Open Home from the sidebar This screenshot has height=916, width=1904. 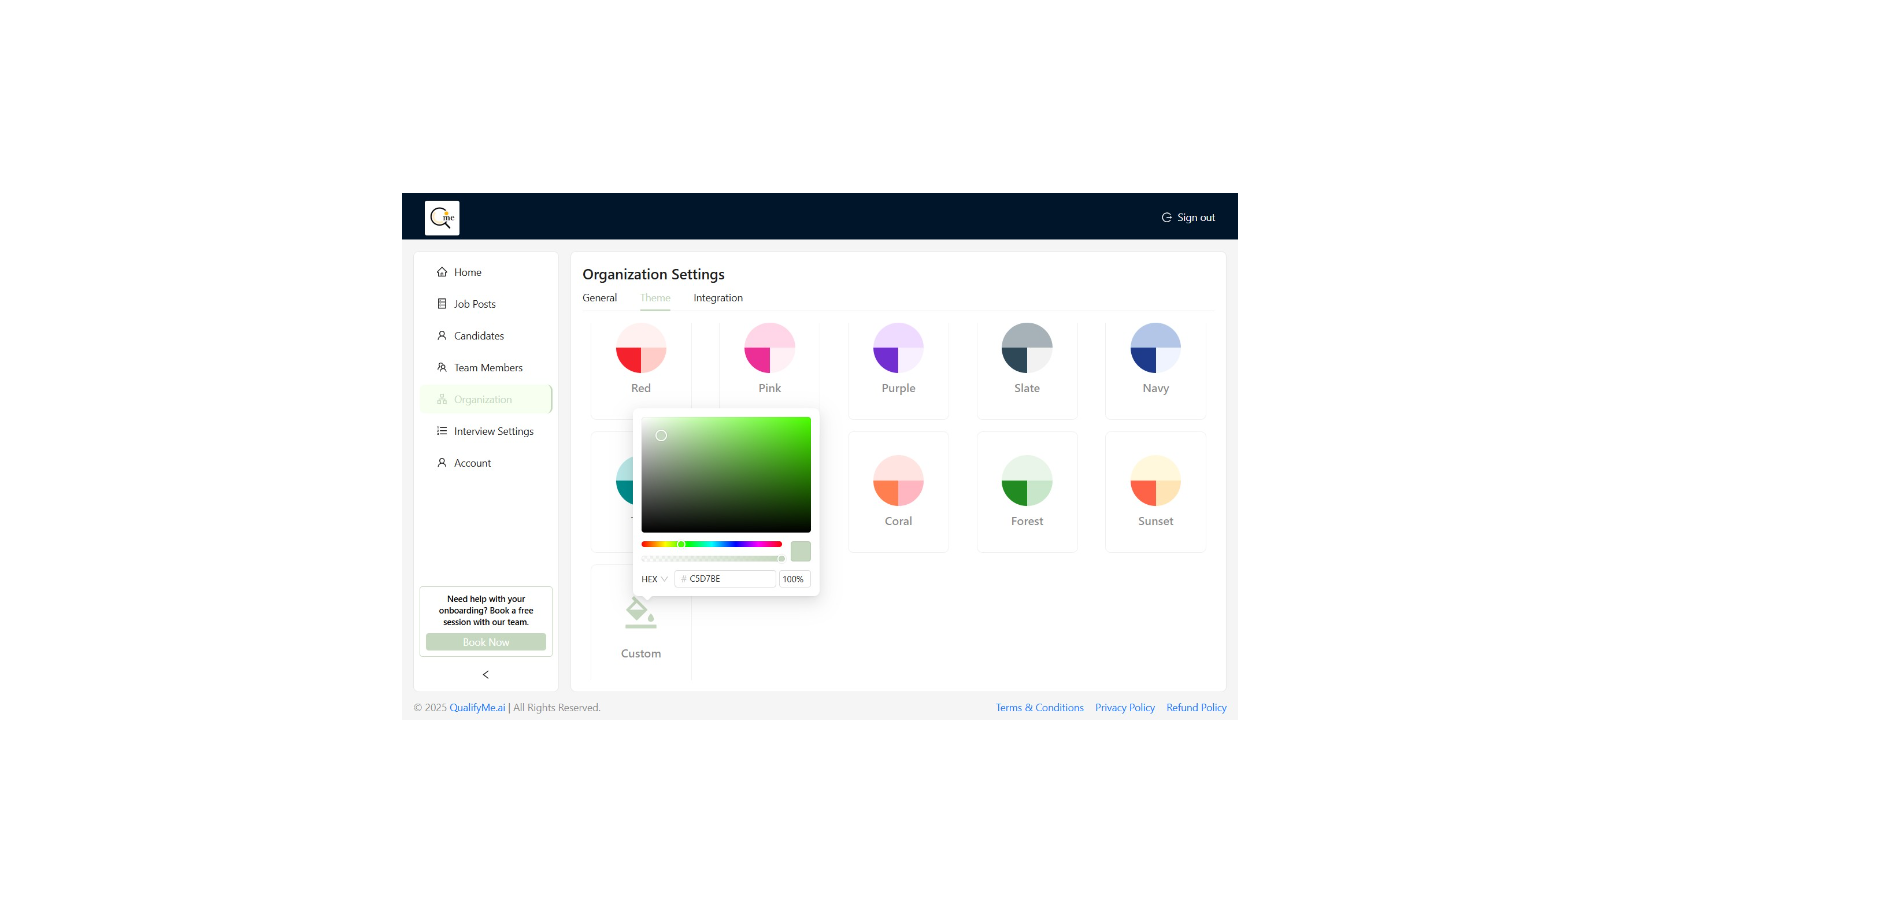point(467,272)
